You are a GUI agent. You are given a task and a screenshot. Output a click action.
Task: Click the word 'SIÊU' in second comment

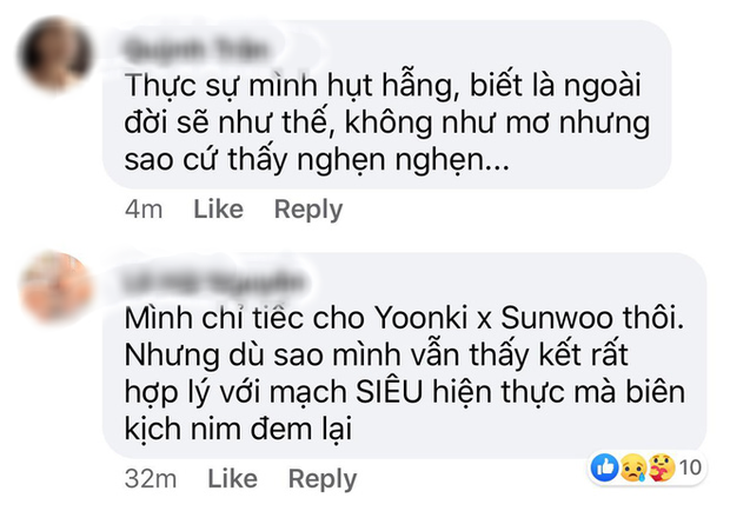click(x=389, y=392)
